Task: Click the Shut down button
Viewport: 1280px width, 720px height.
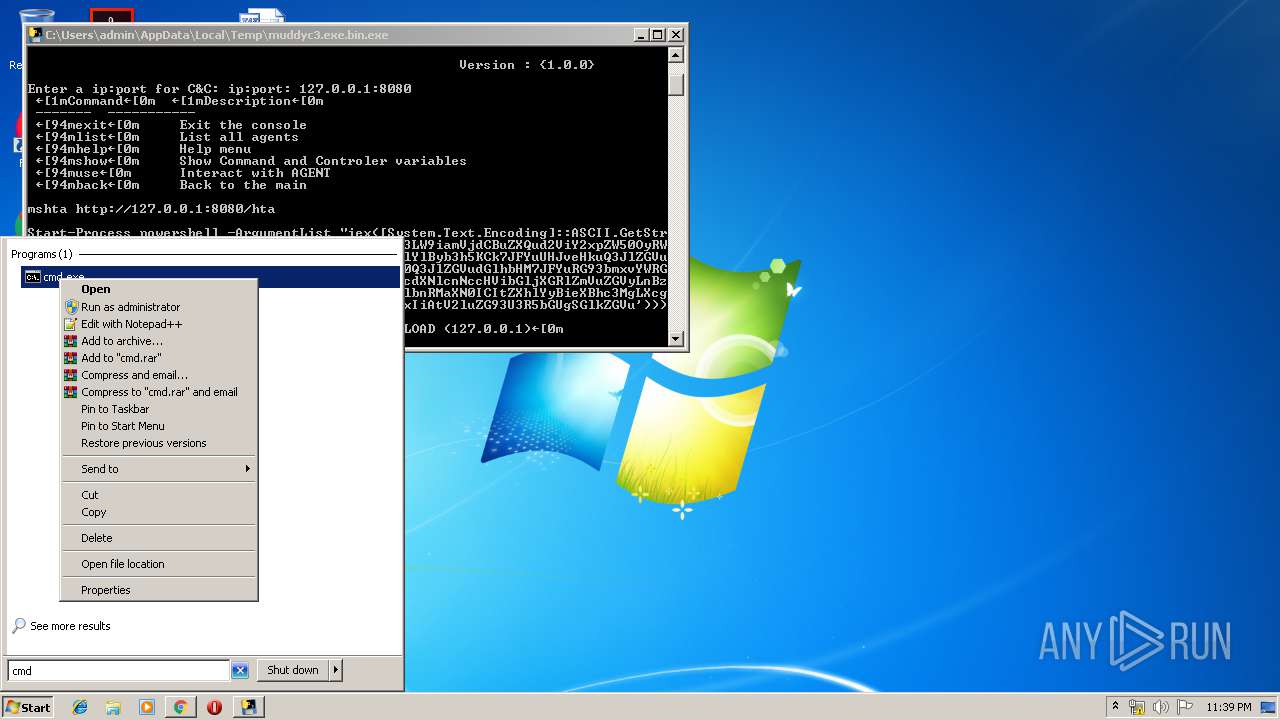Action: [293, 670]
